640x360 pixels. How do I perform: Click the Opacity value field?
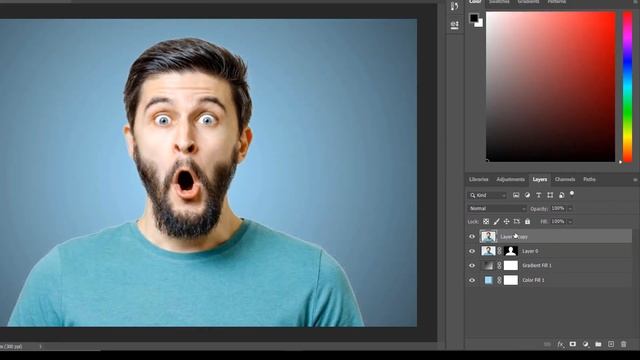pos(558,209)
